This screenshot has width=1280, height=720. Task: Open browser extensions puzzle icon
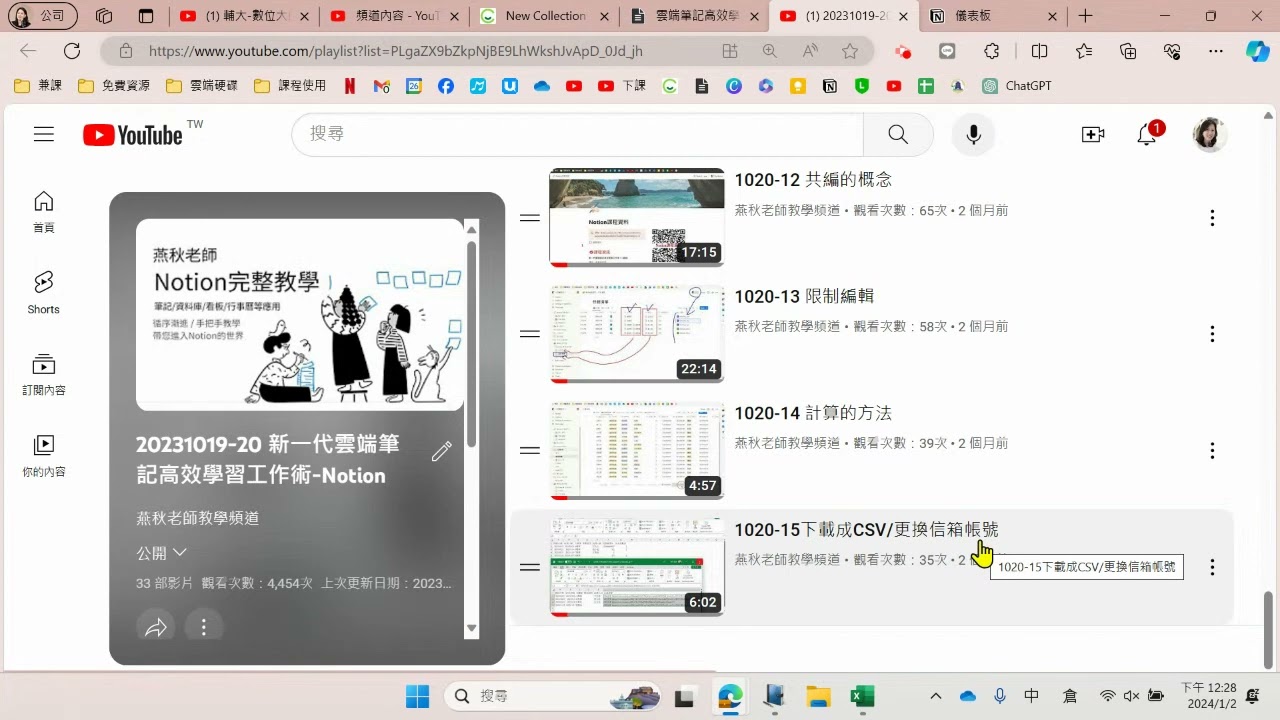point(991,51)
